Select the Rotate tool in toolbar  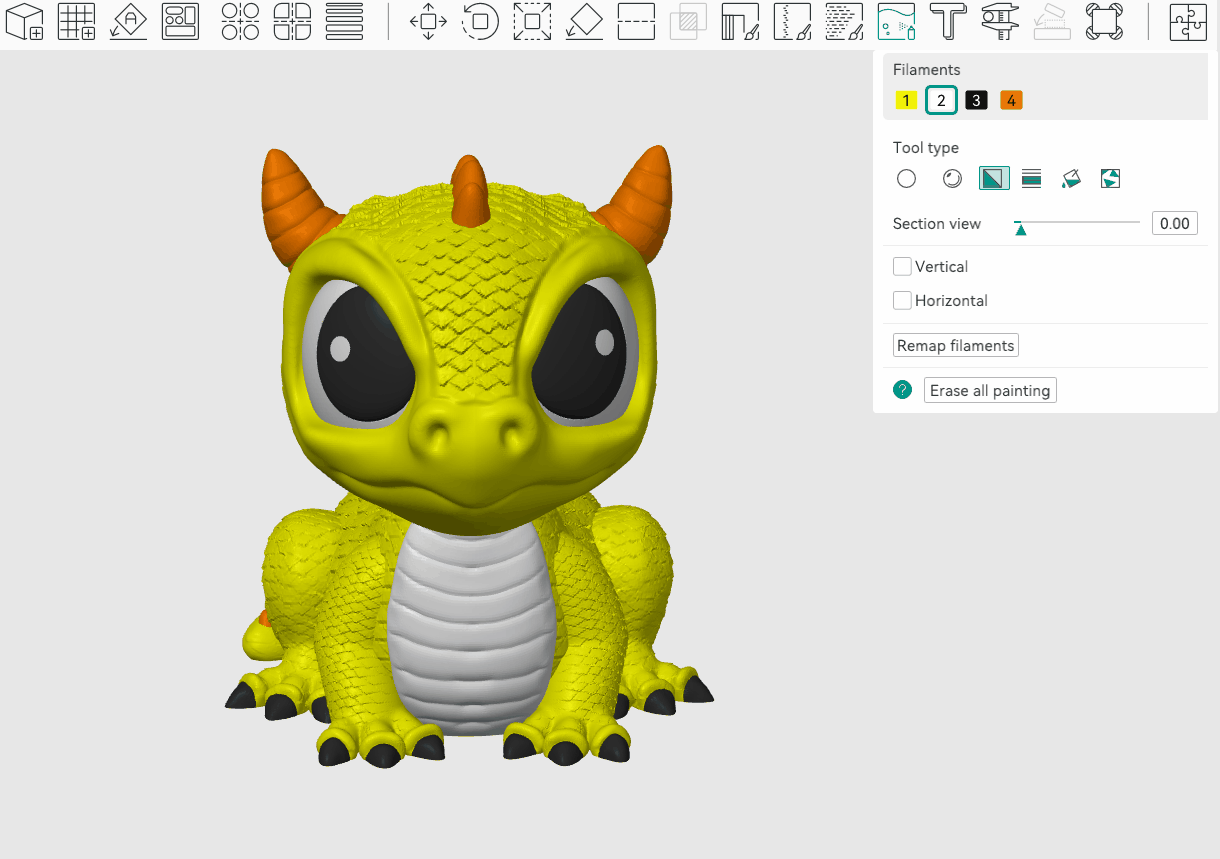click(480, 21)
